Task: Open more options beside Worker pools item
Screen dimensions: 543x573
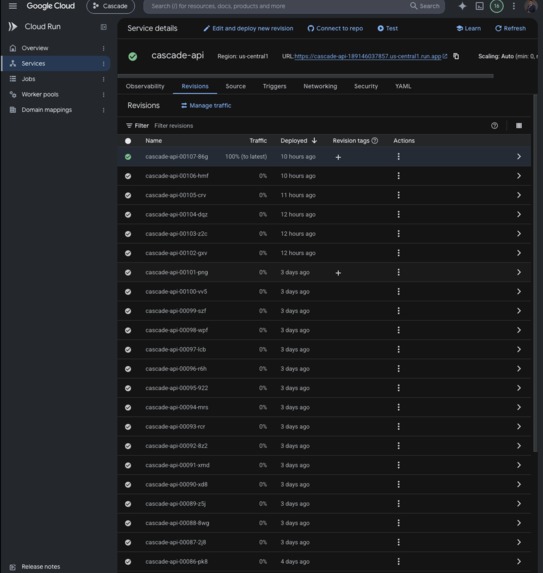Action: point(103,95)
